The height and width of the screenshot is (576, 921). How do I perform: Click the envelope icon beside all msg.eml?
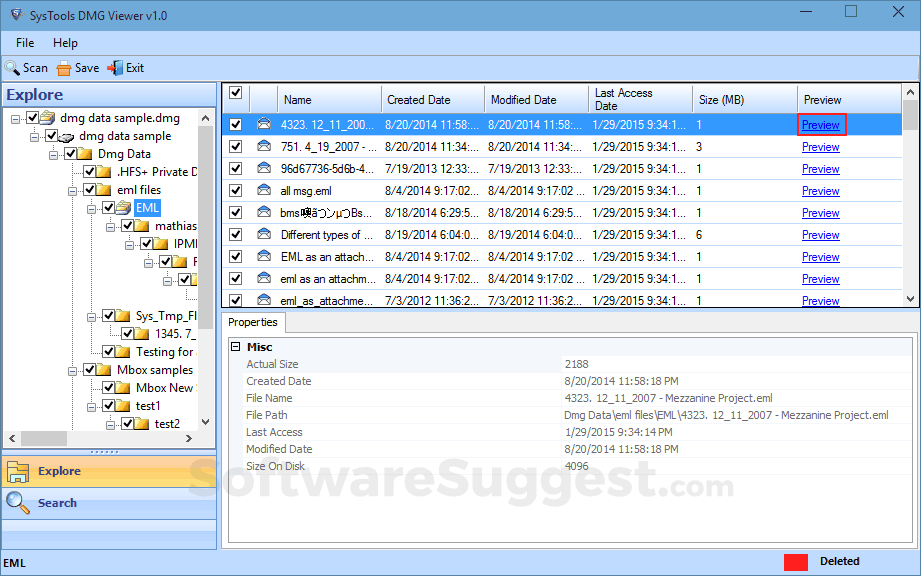pos(262,190)
